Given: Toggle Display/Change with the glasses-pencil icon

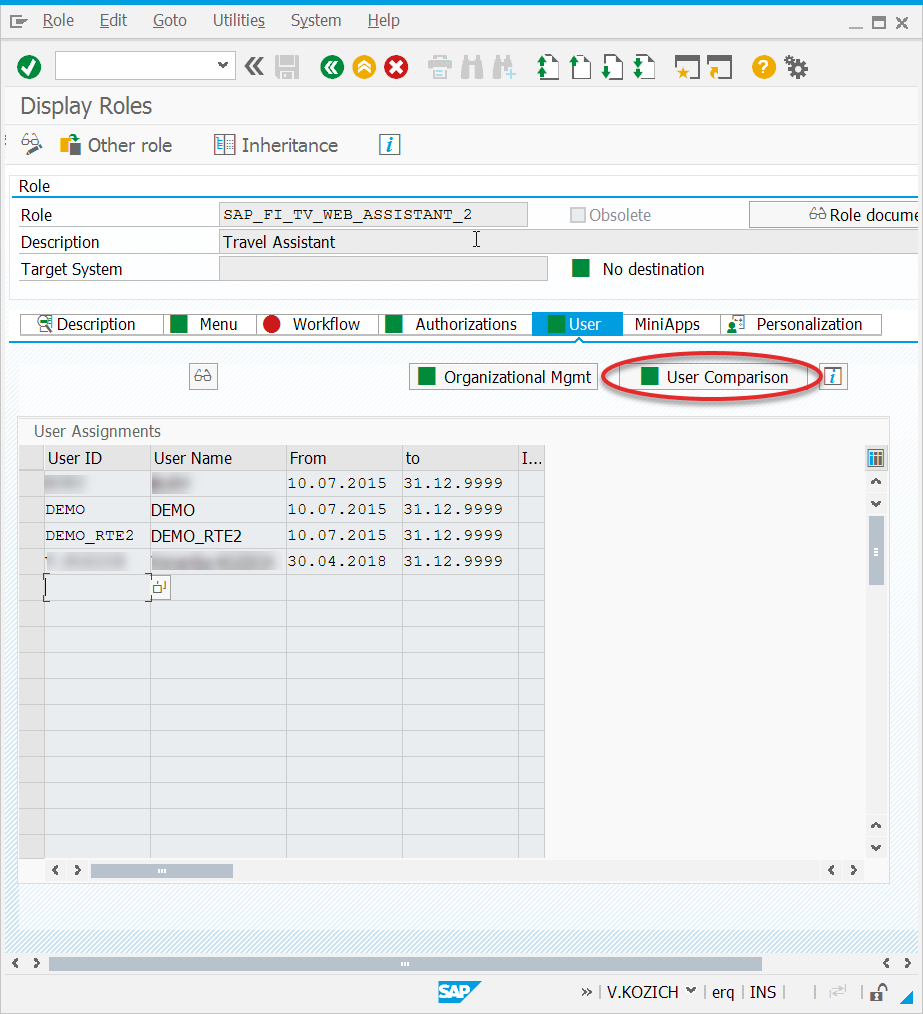Looking at the screenshot, I should tap(31, 144).
